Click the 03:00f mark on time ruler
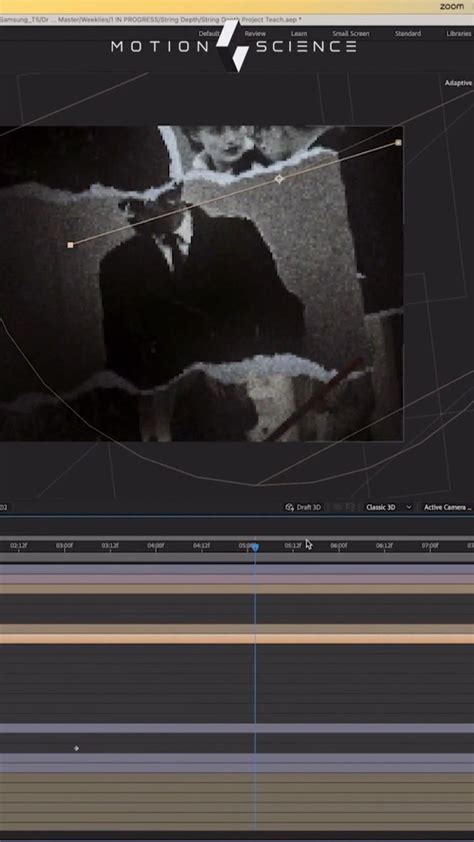The height and width of the screenshot is (842, 474). (x=64, y=546)
